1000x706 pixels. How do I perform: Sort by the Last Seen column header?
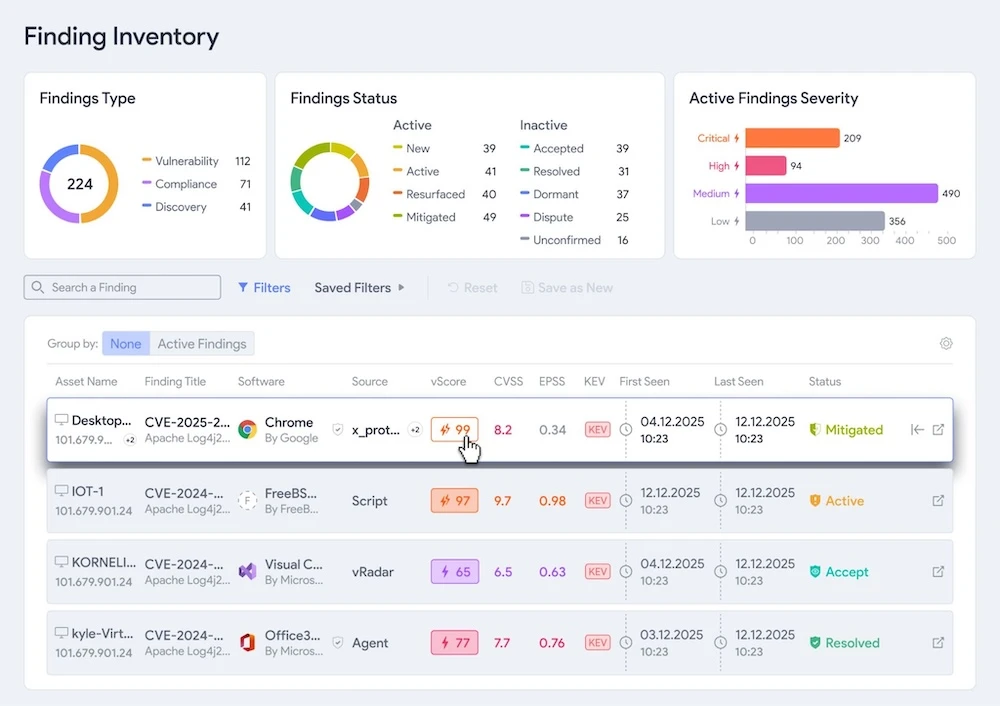[x=738, y=382]
